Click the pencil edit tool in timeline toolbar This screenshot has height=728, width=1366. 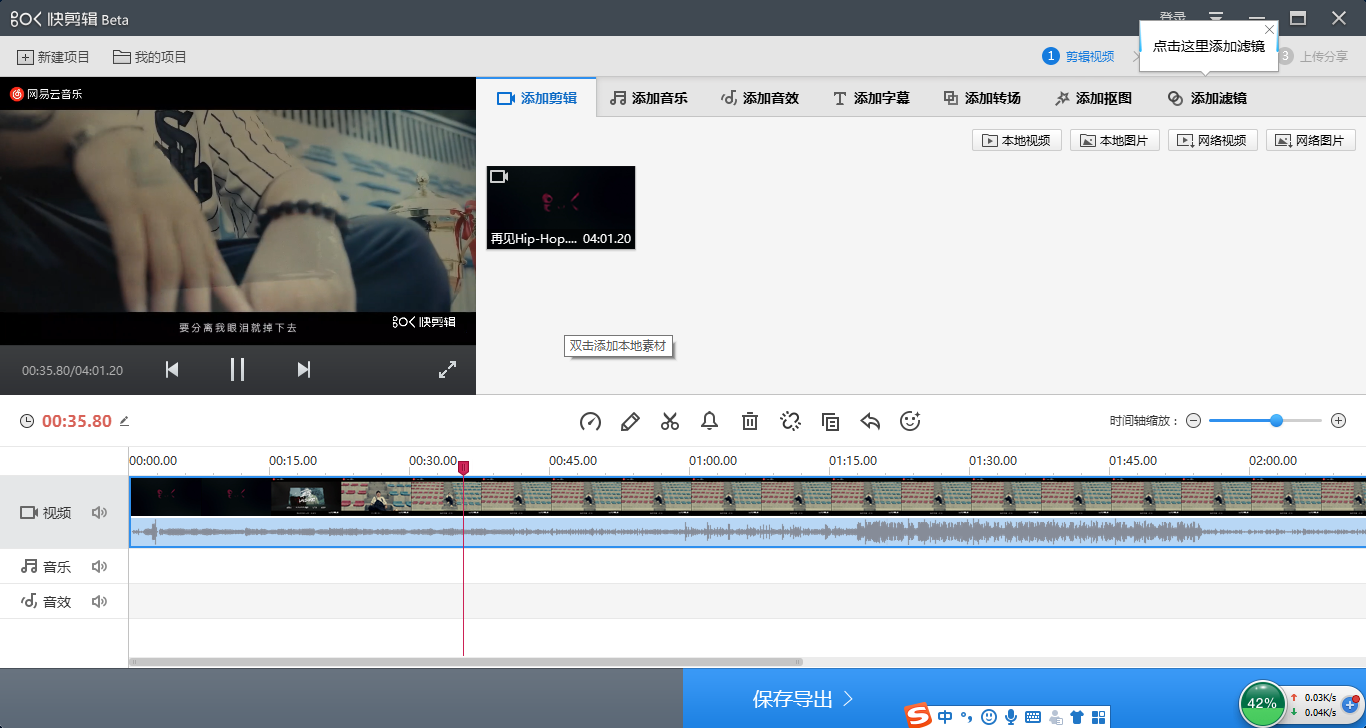(630, 421)
